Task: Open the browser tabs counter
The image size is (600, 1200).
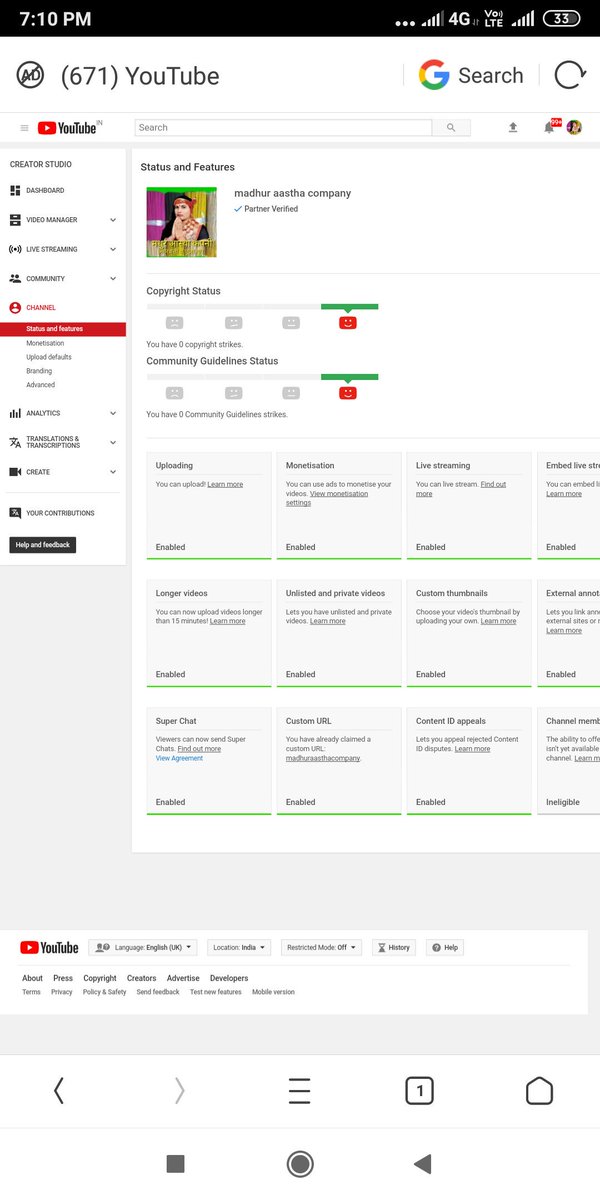Action: [419, 1090]
